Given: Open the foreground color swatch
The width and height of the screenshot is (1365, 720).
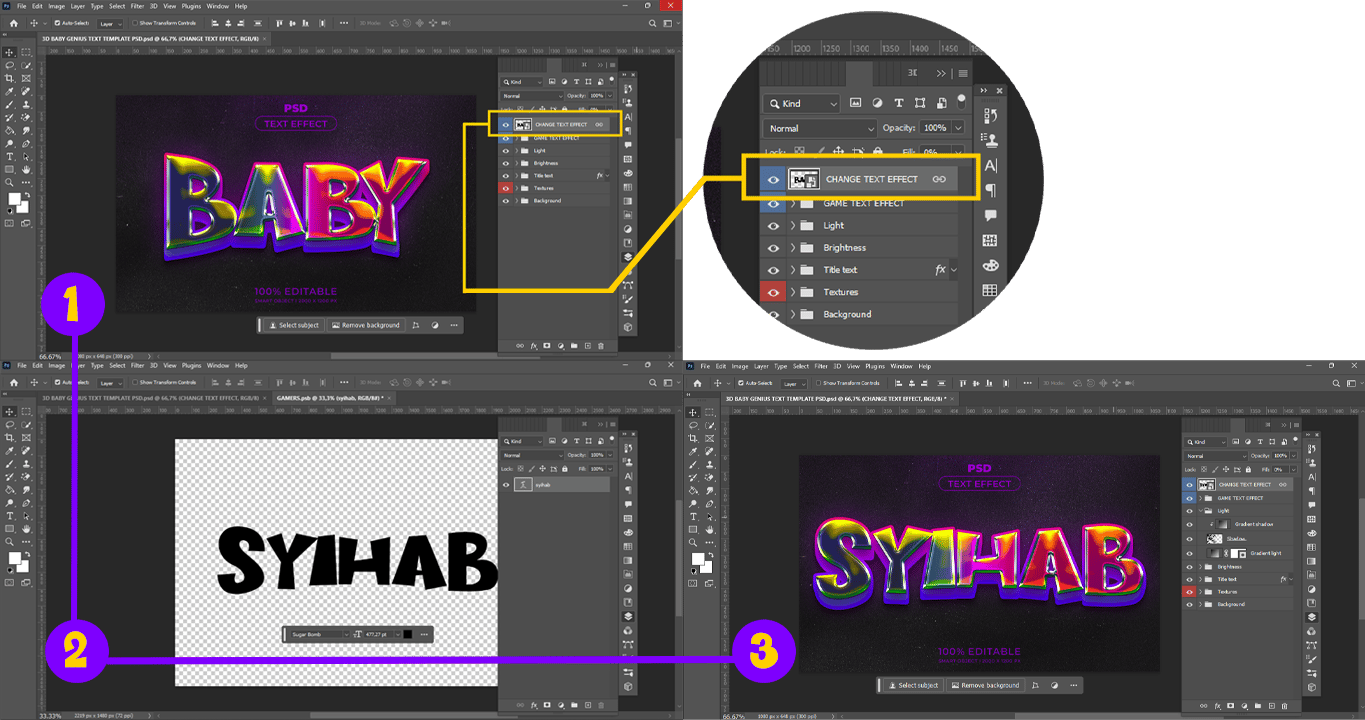Looking at the screenshot, I should pyautogui.click(x=14, y=199).
